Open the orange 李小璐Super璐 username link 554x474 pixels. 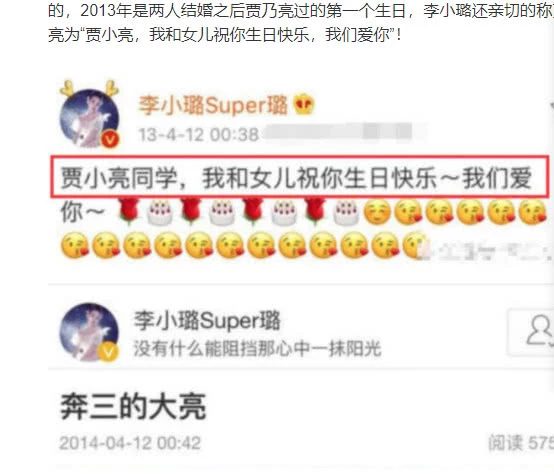(213, 105)
